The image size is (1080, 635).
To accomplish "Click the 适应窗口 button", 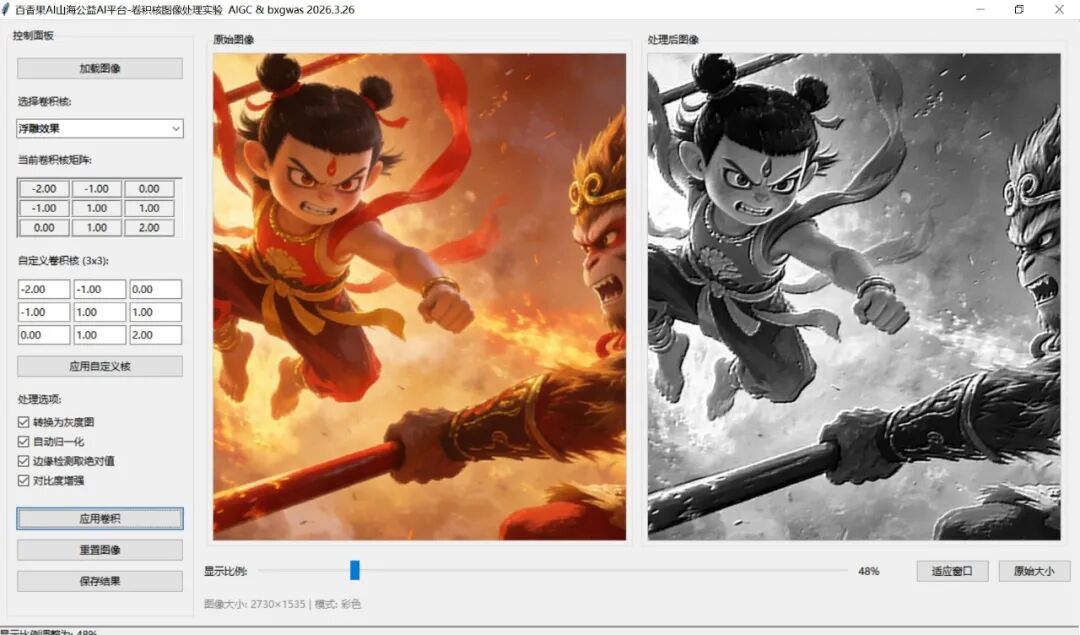I will [x=952, y=571].
